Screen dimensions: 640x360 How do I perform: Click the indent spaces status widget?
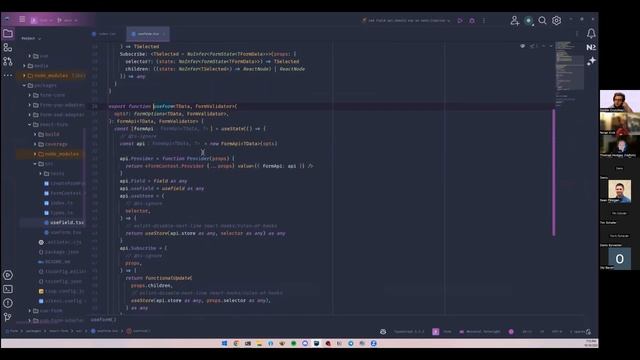coord(577,331)
